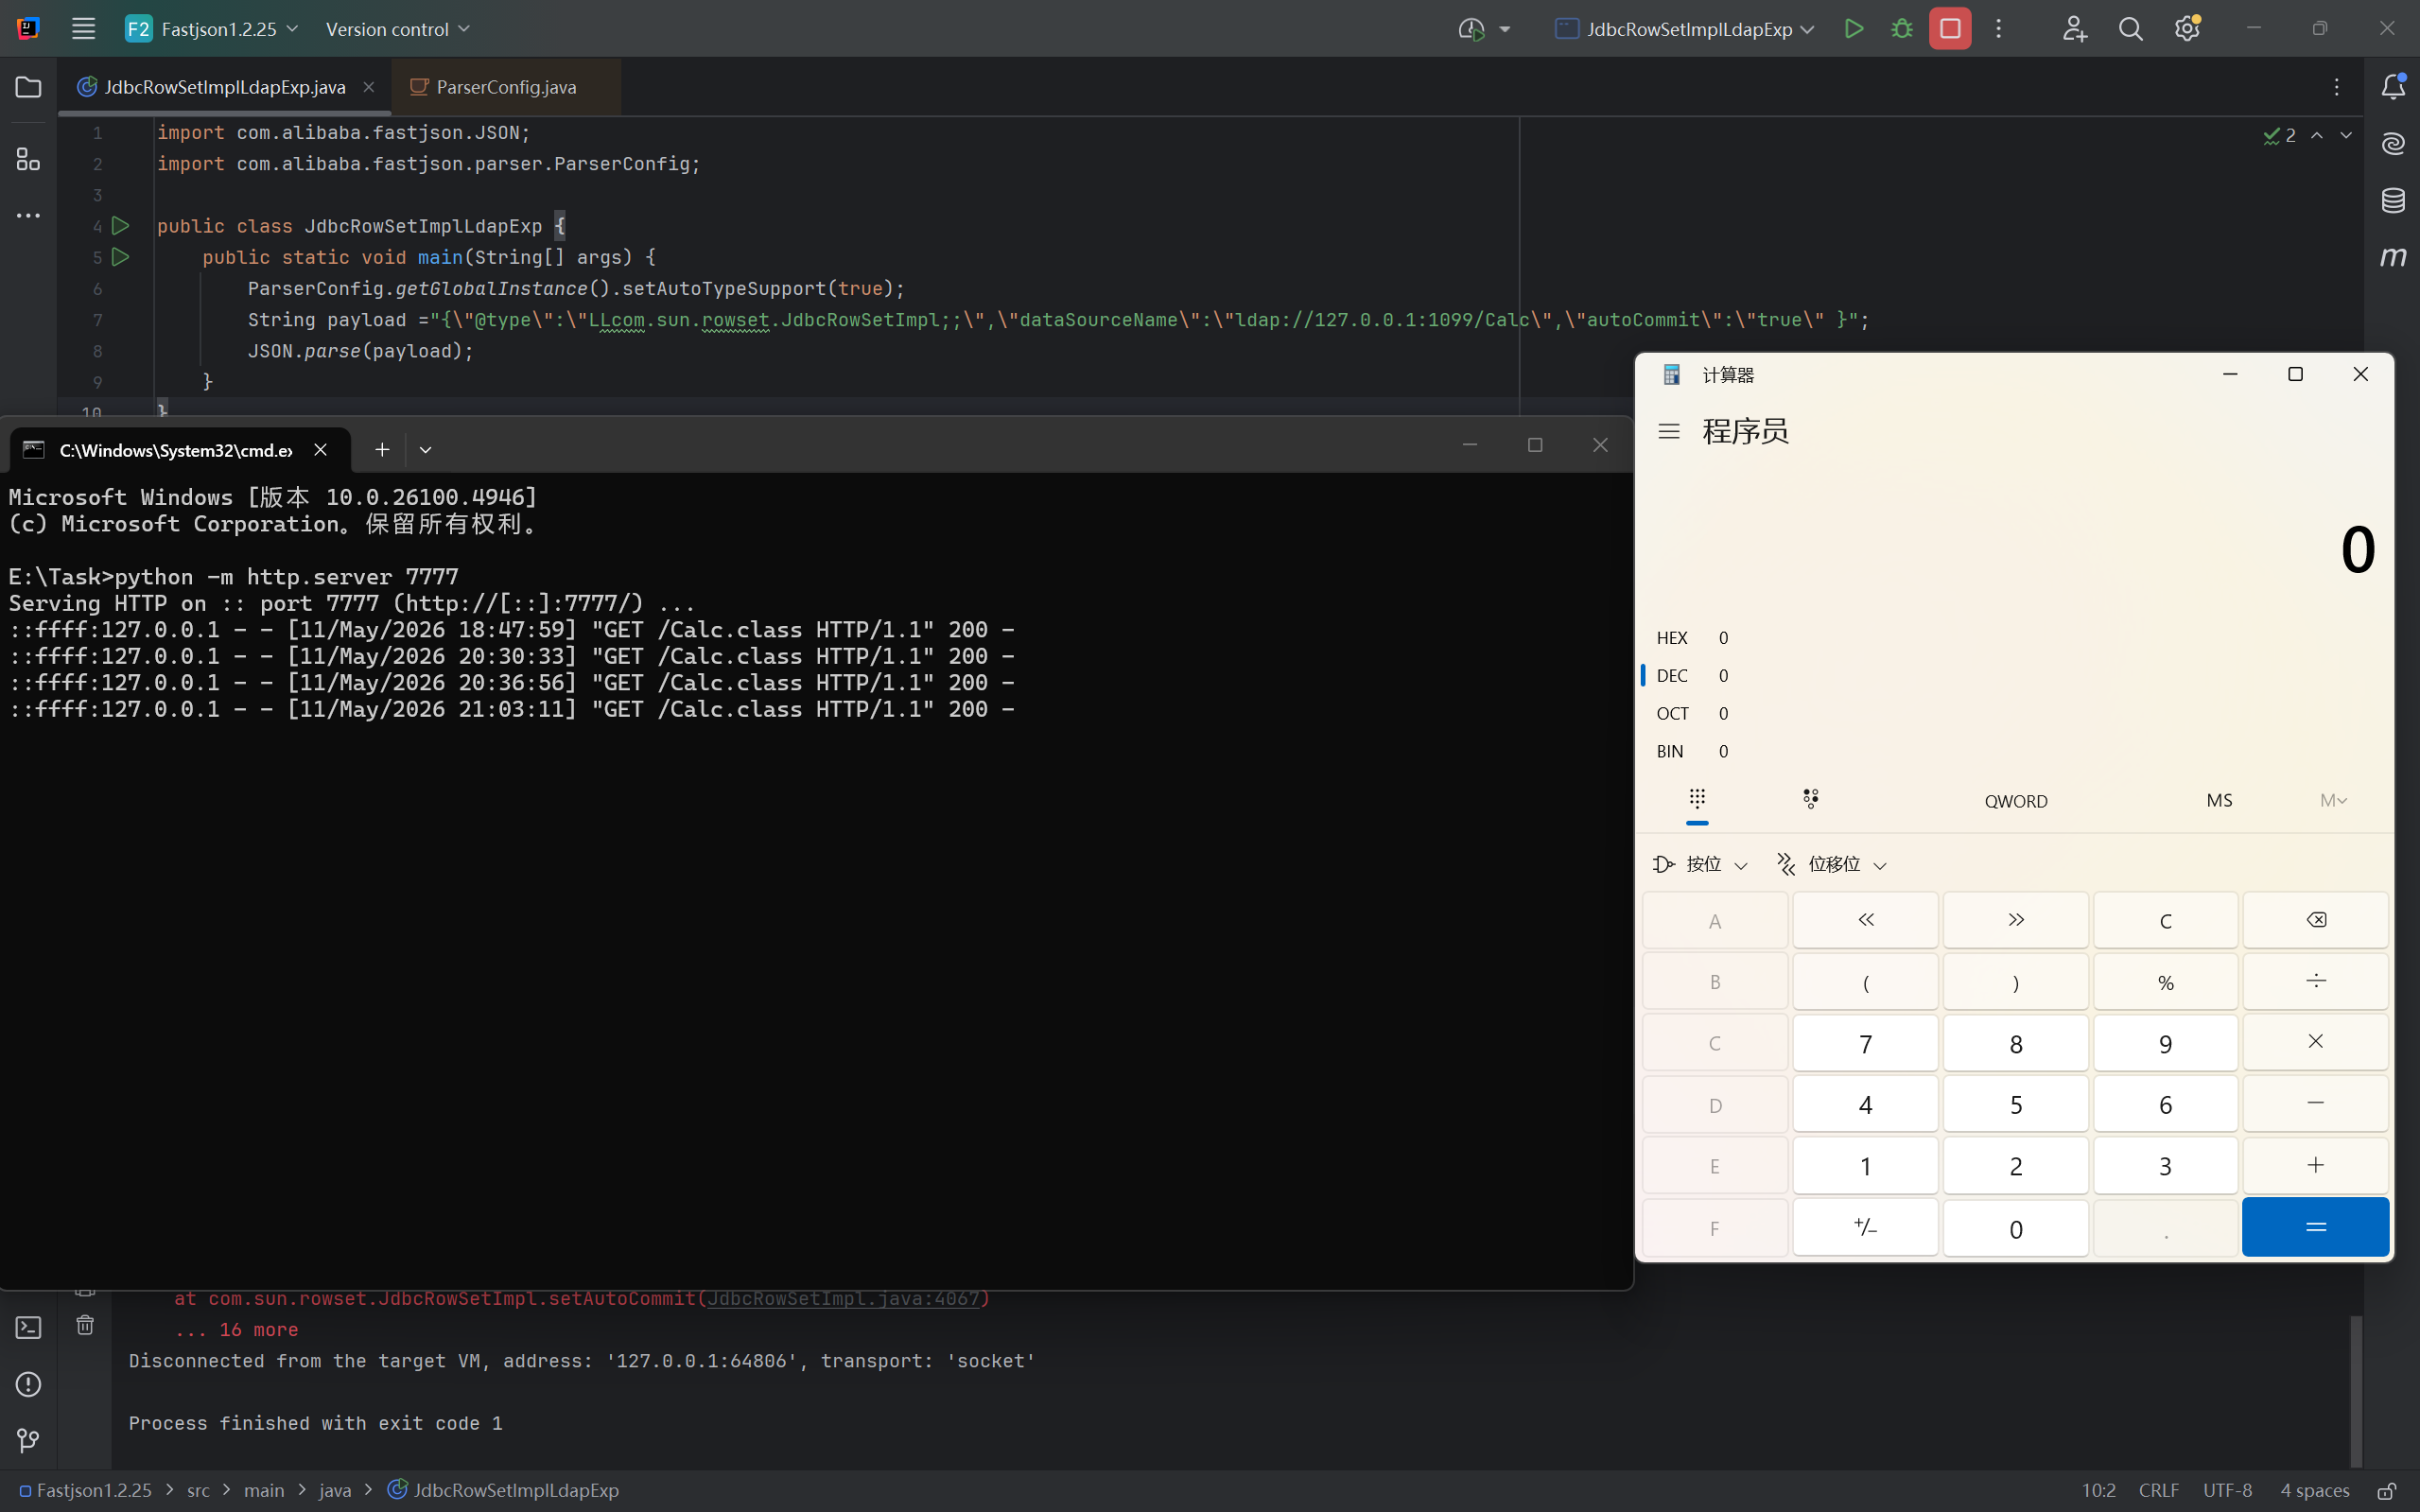This screenshot has height=1512, width=2420.
Task: Click JdbcRowSetImplLdapExp breadcrumb in status bar
Action: (503, 1490)
